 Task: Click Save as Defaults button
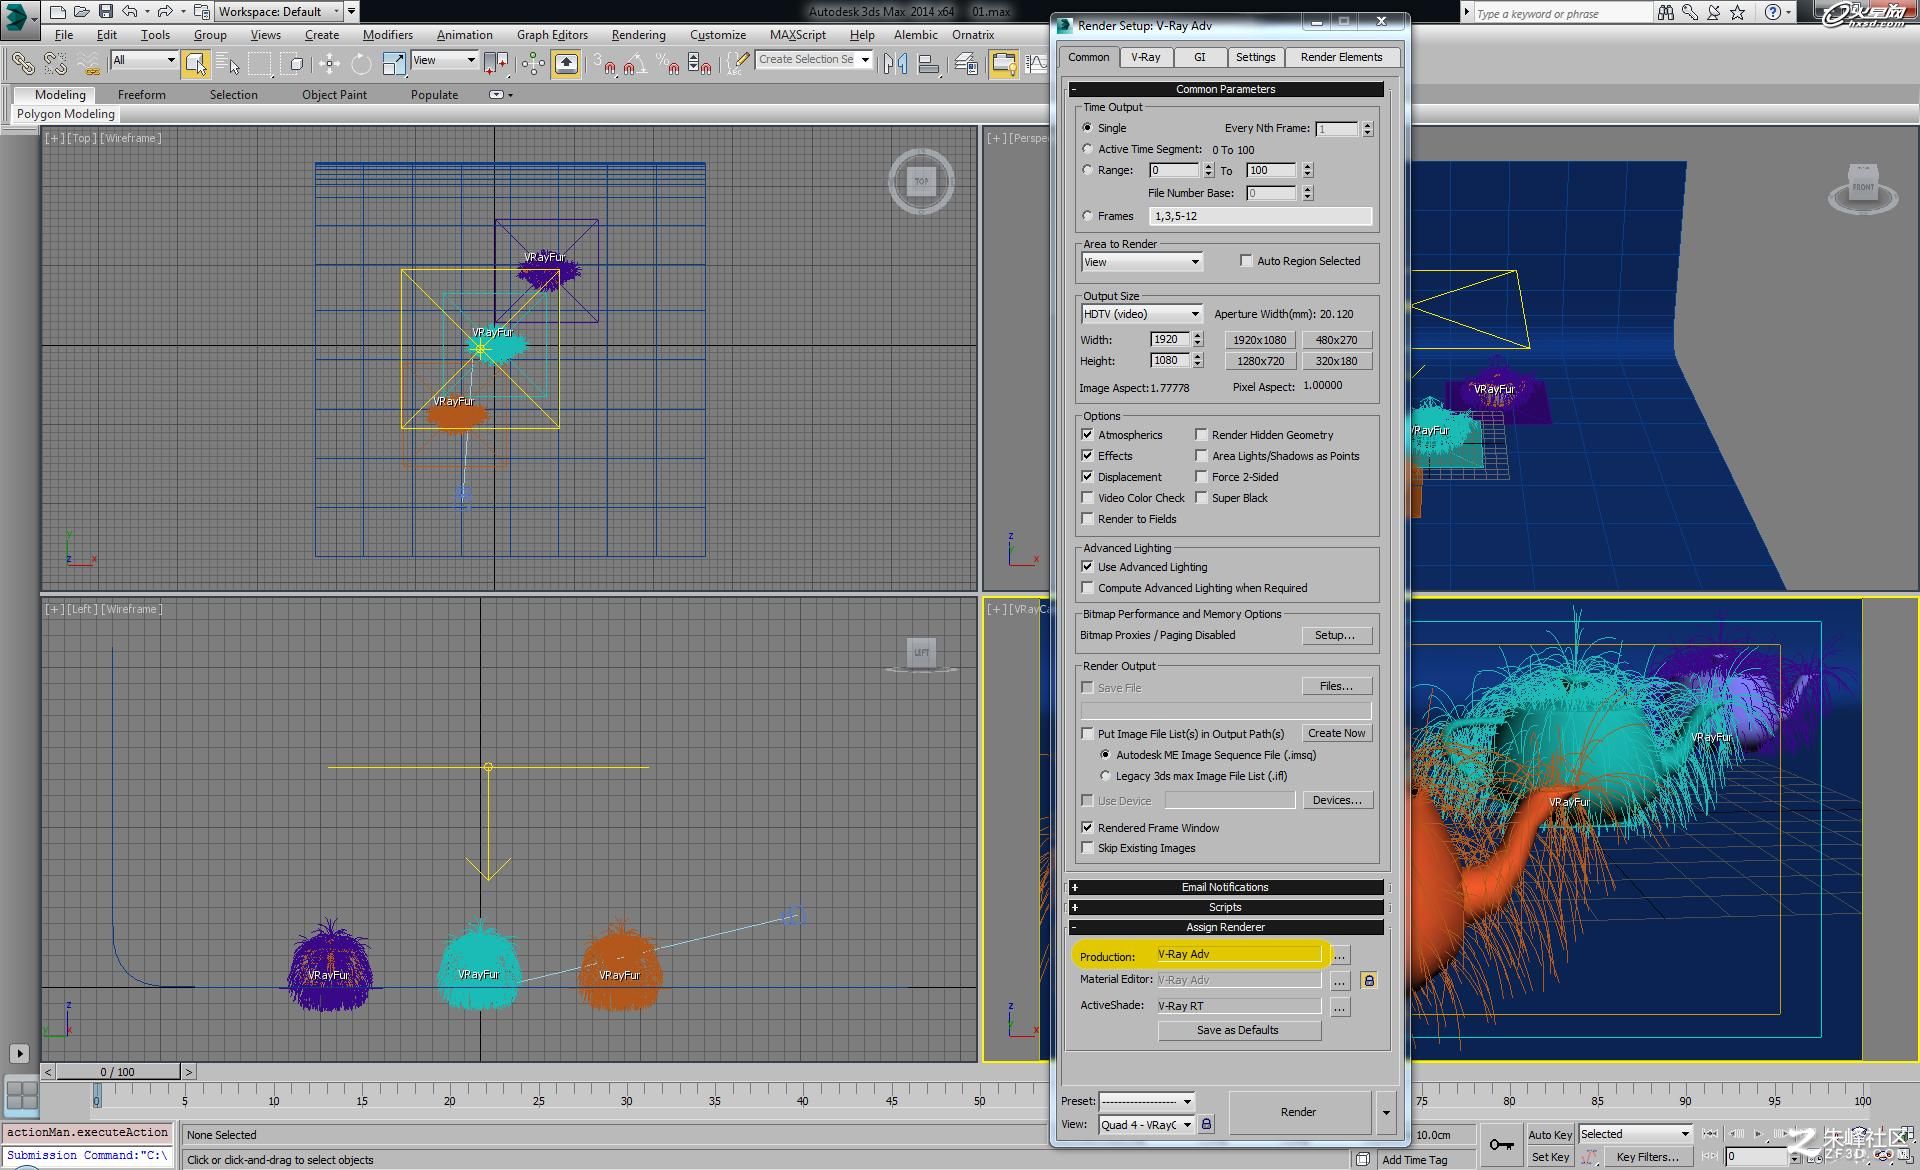point(1238,1030)
